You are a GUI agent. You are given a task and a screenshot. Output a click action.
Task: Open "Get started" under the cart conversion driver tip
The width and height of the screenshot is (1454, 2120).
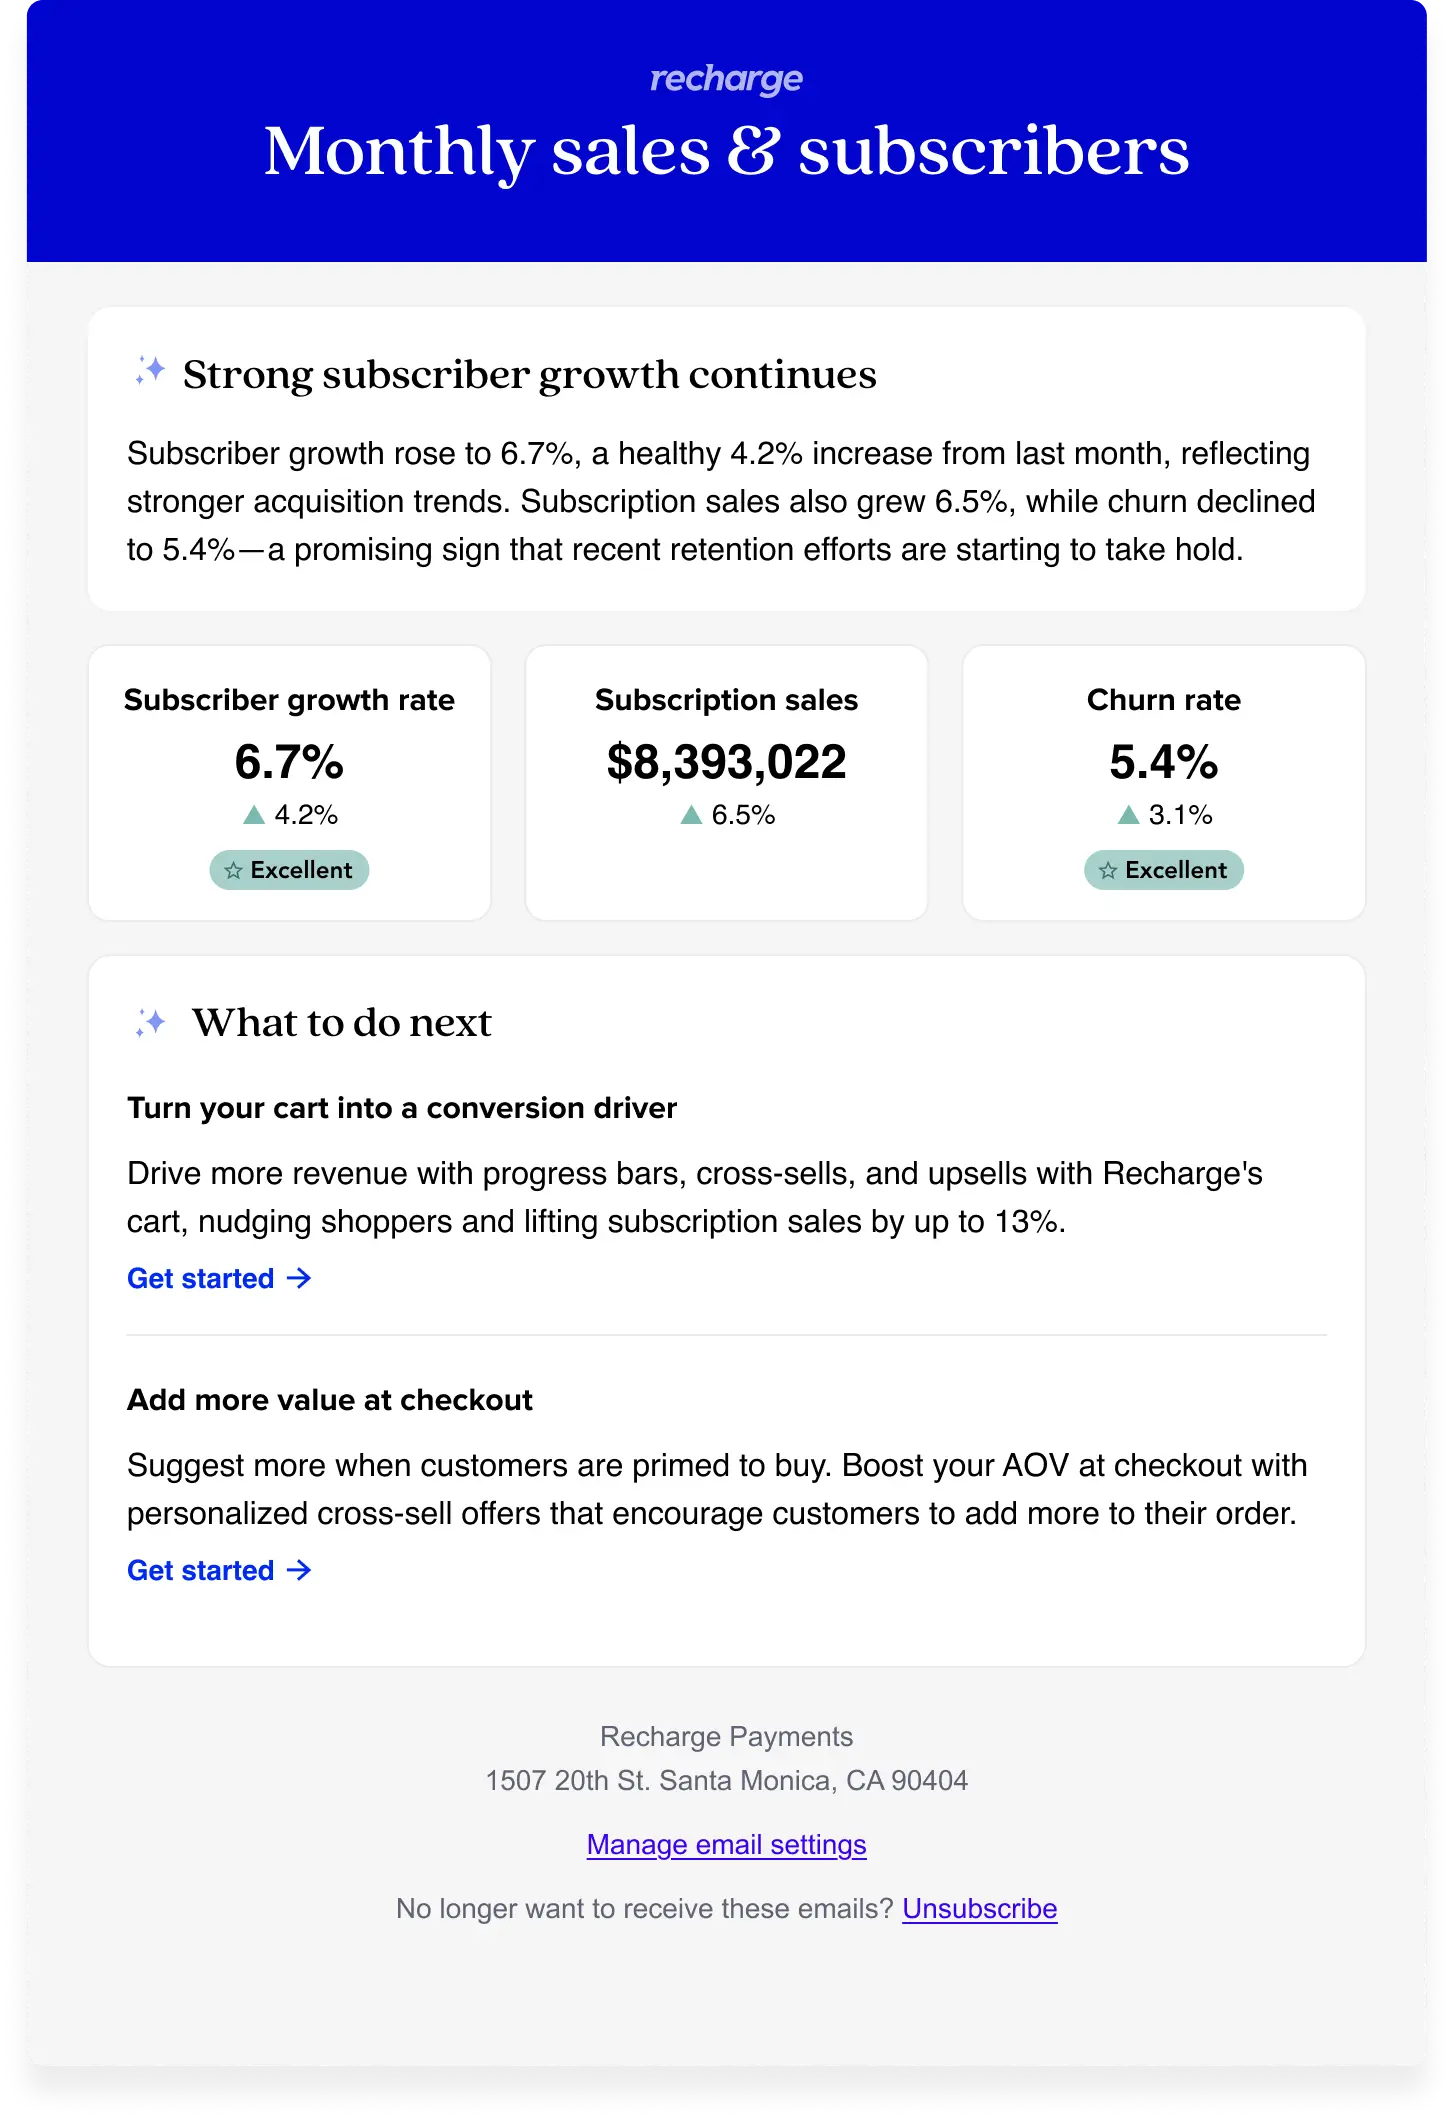(x=201, y=1278)
